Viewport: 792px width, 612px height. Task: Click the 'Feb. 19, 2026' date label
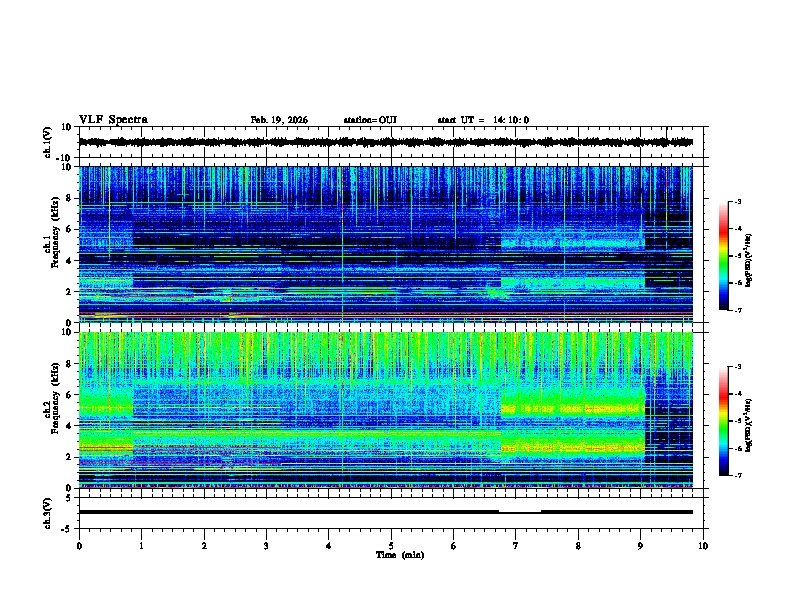(279, 120)
